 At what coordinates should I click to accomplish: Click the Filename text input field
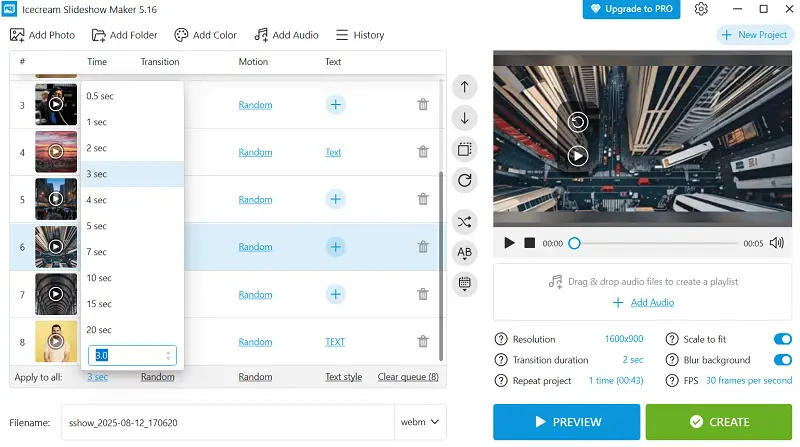coord(227,422)
